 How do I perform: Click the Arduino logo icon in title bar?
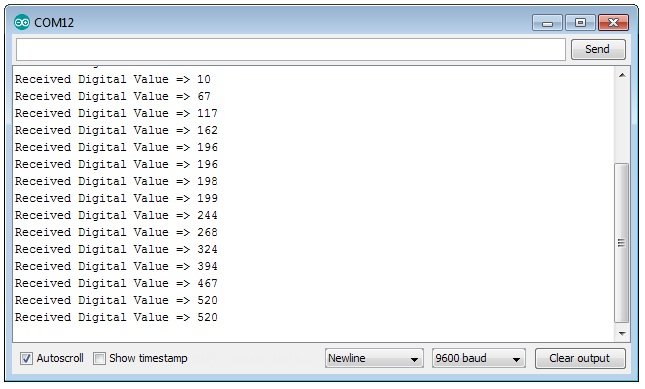tap(21, 22)
